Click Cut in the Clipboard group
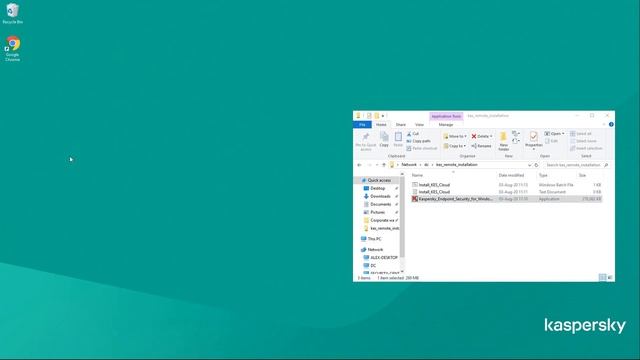The width and height of the screenshot is (640, 360). point(413,134)
